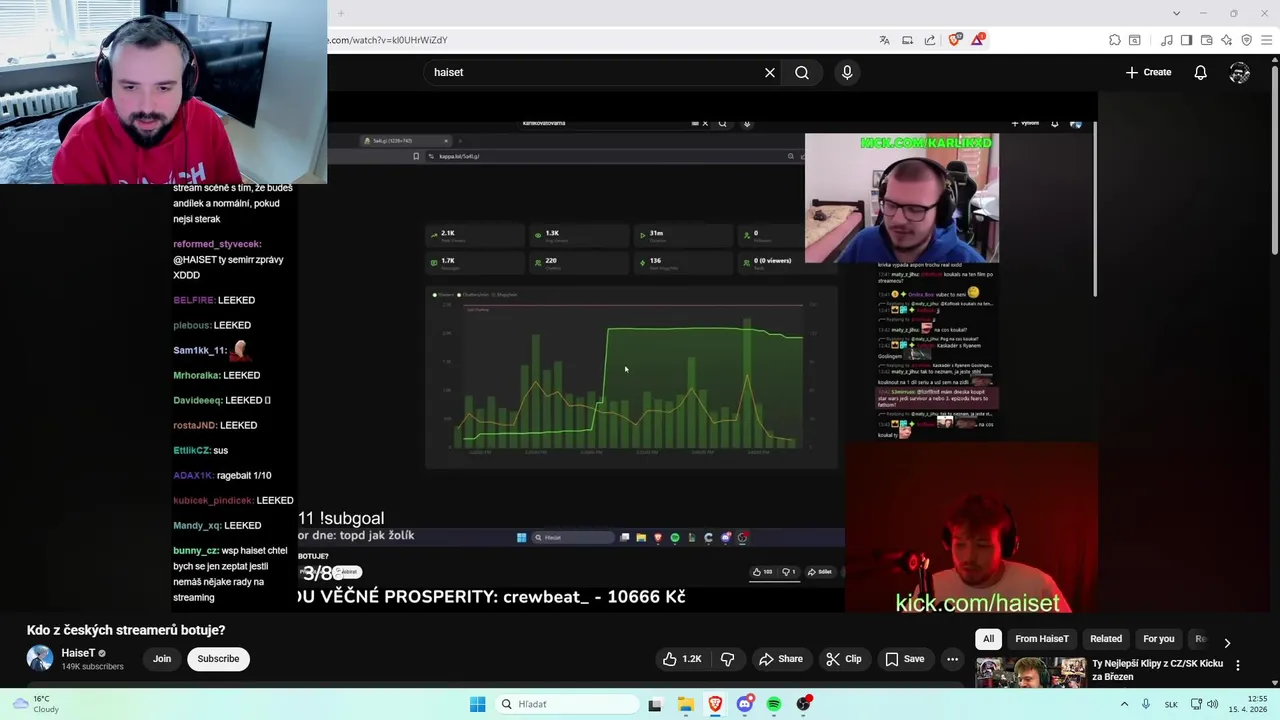
Task: Share the video
Action: click(781, 659)
